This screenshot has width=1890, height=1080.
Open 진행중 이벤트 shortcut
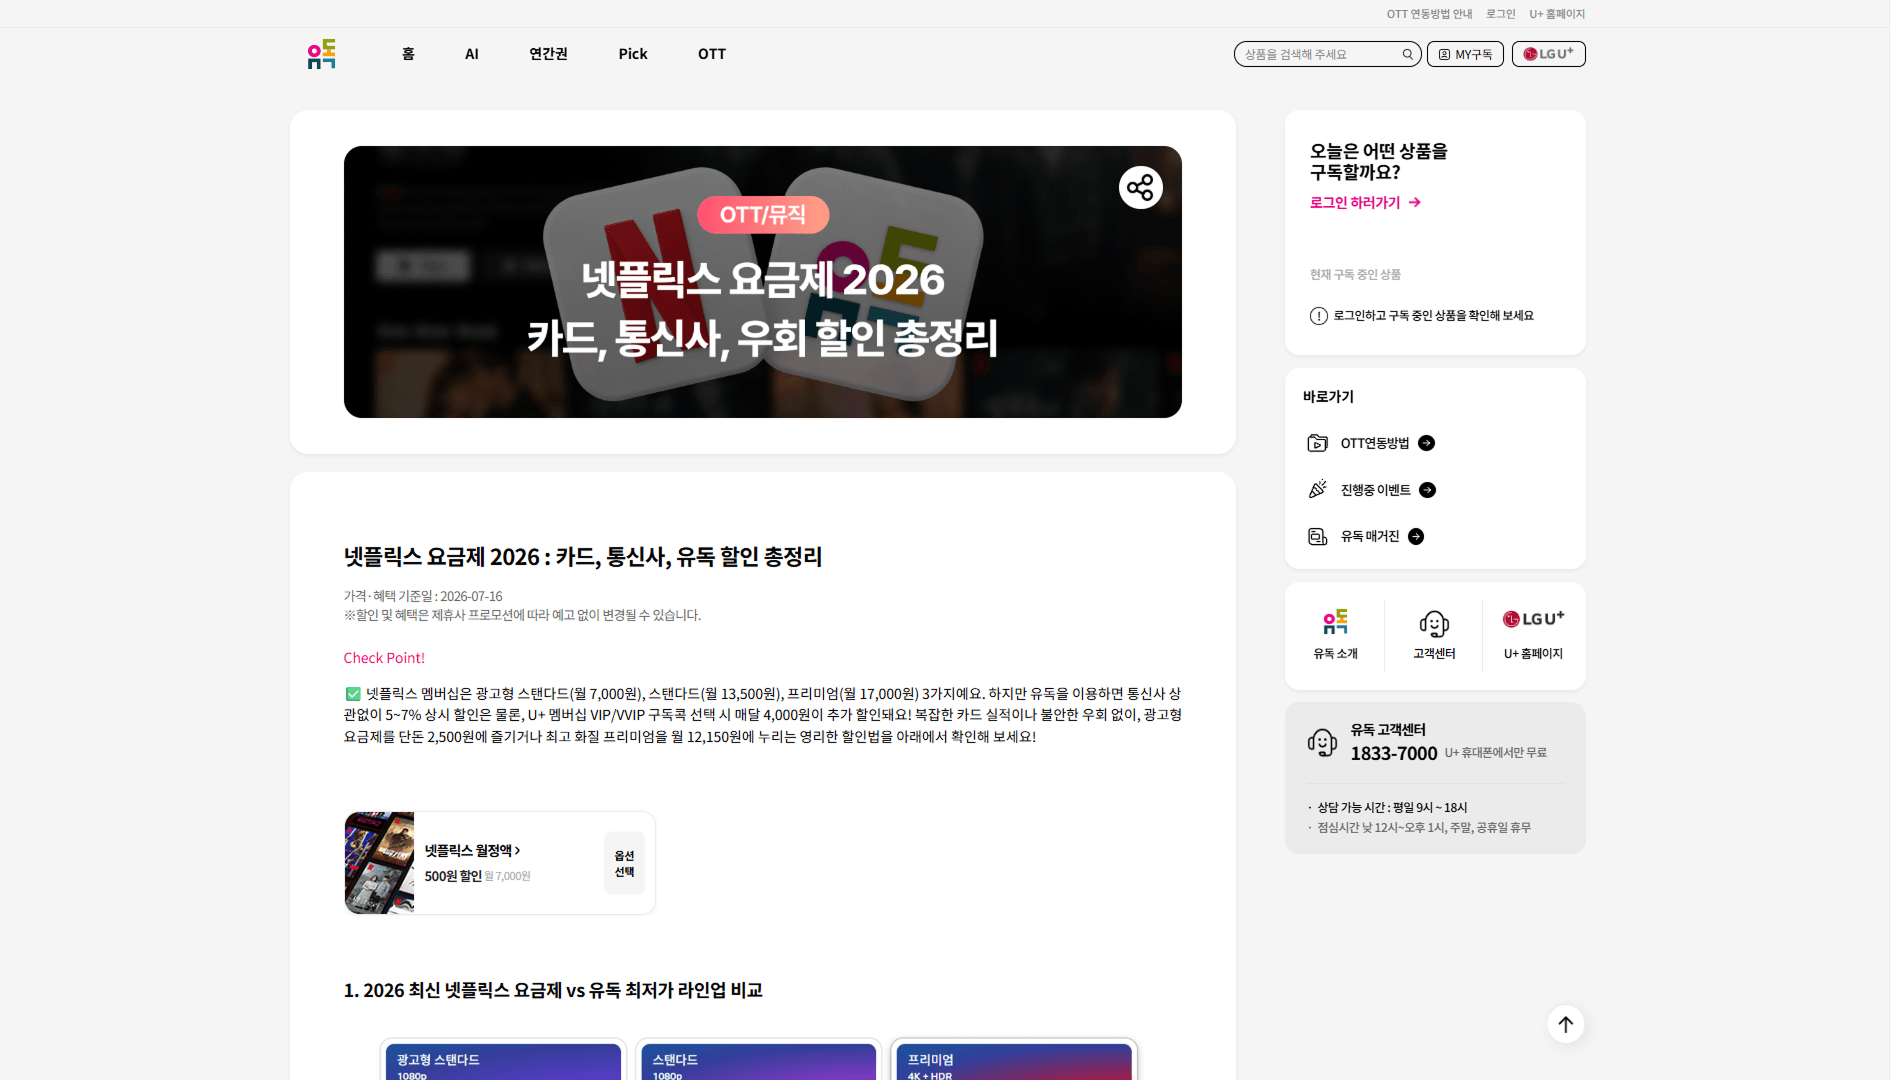click(x=1375, y=490)
